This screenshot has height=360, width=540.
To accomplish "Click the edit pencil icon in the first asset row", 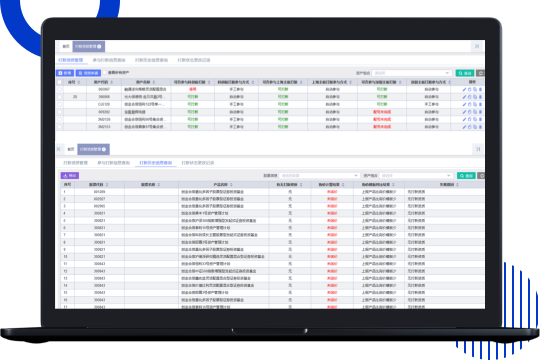I will pyautogui.click(x=464, y=89).
